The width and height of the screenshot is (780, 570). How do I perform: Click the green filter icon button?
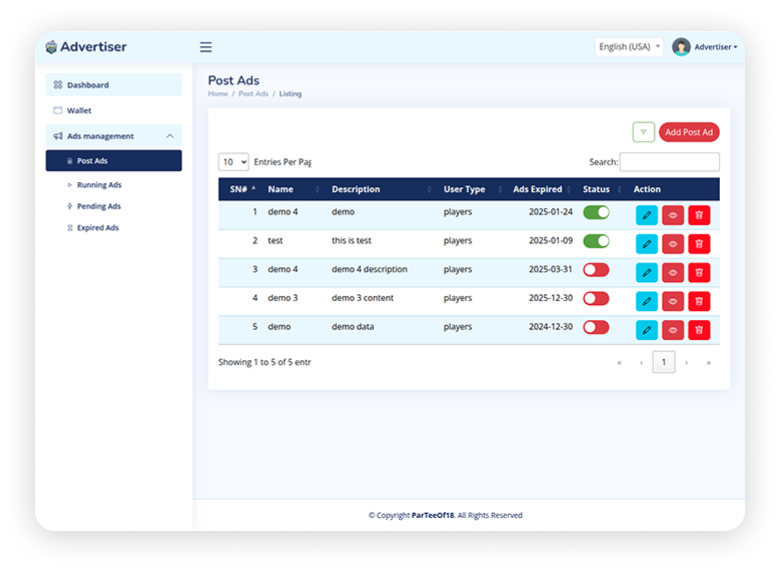pyautogui.click(x=643, y=132)
